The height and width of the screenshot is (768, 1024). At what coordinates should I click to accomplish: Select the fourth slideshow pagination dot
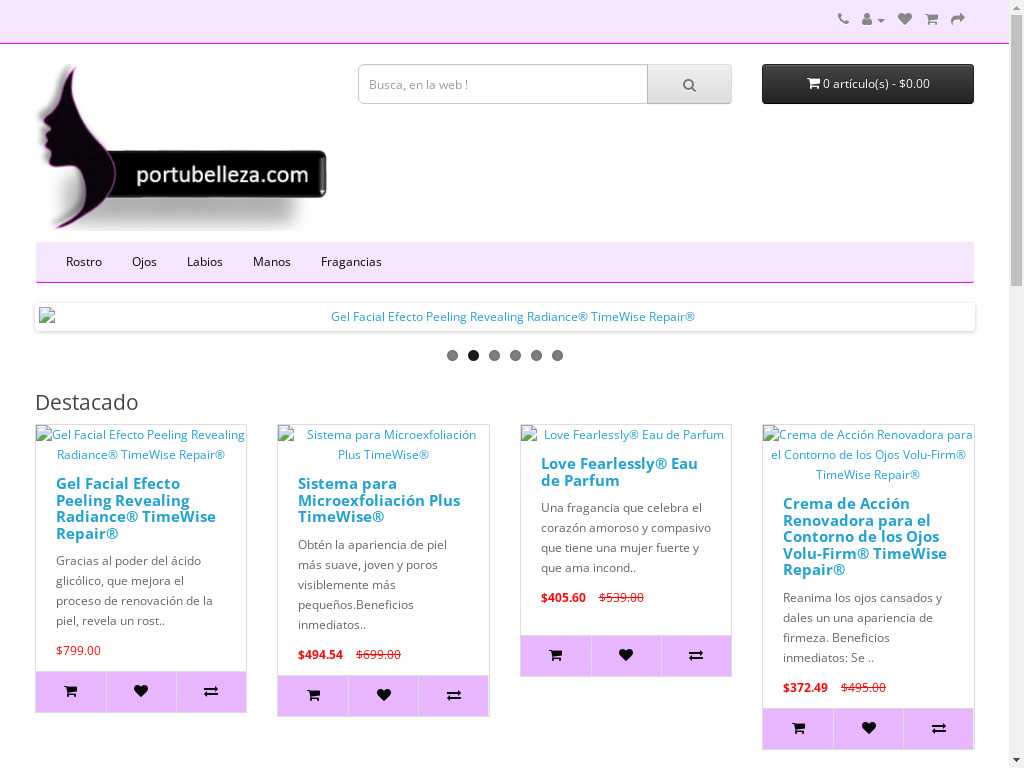click(x=515, y=355)
